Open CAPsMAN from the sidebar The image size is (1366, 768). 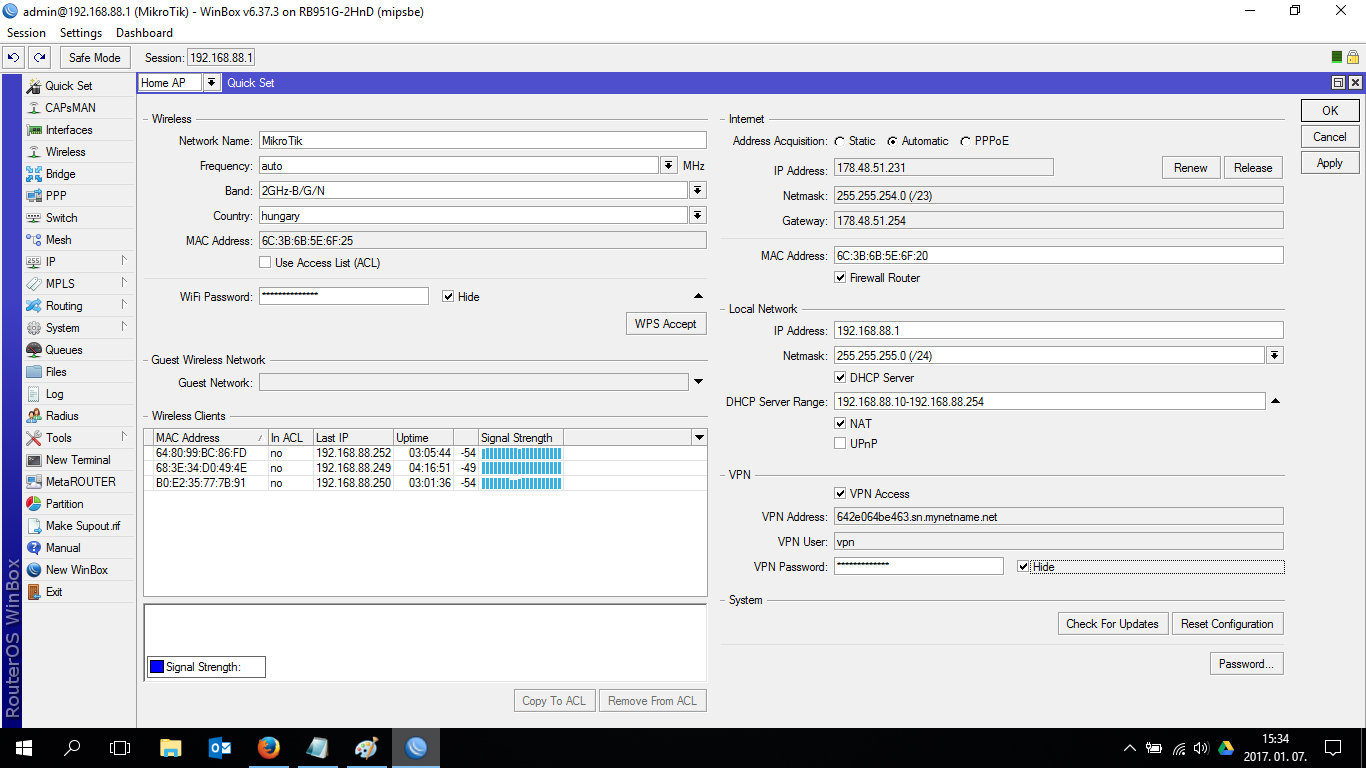(x=70, y=108)
